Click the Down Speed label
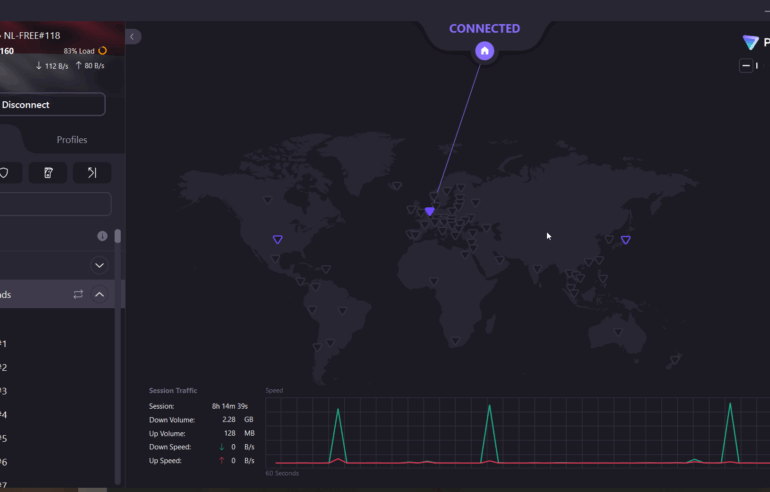 tap(170, 447)
